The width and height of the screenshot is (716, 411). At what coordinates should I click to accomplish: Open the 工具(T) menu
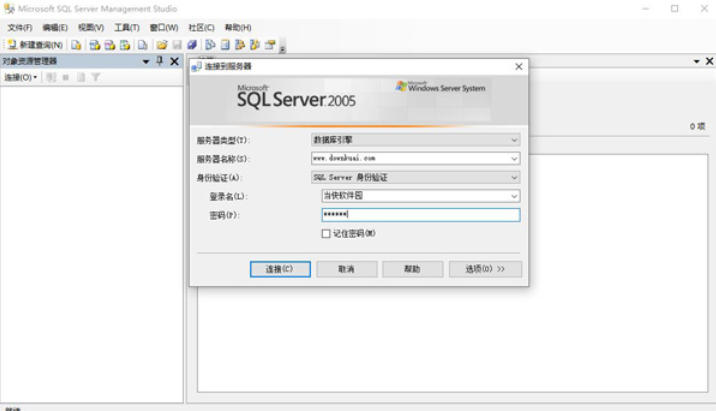[126, 28]
